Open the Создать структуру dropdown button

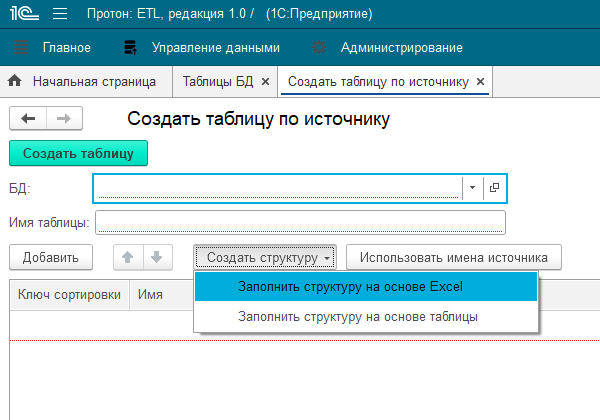265,257
